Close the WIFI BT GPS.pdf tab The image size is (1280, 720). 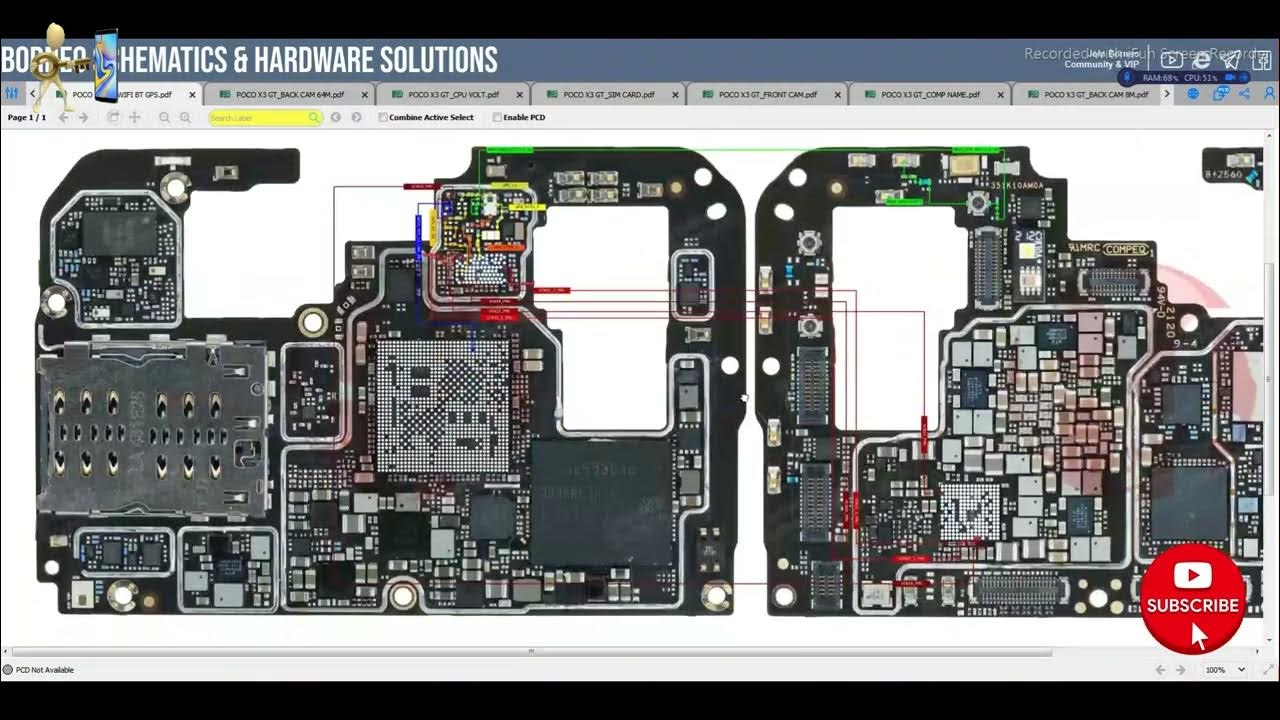[x=192, y=95]
